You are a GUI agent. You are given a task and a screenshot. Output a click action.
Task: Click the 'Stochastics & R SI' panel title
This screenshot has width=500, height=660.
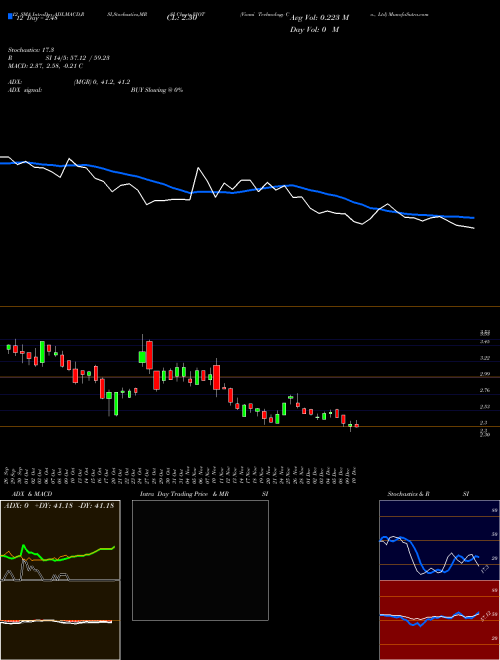[x=428, y=494]
